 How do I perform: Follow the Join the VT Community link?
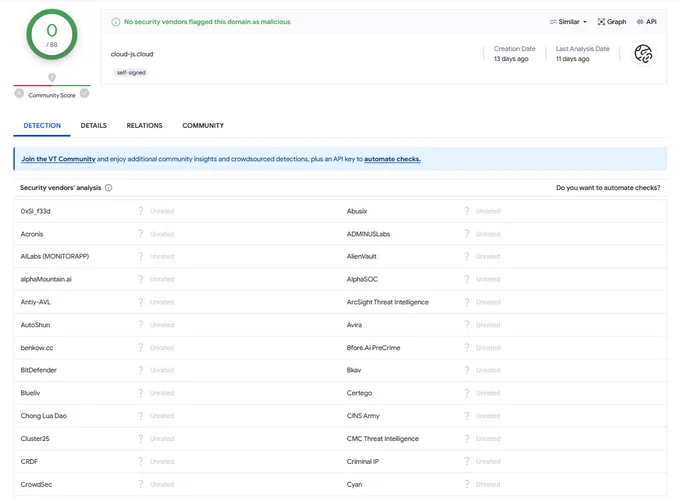(59, 159)
